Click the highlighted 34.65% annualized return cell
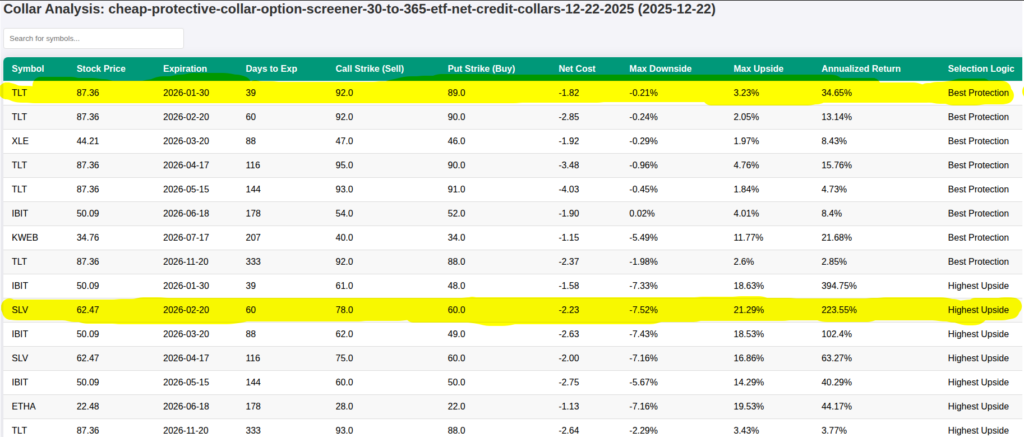The image size is (1024, 437). click(x=838, y=92)
